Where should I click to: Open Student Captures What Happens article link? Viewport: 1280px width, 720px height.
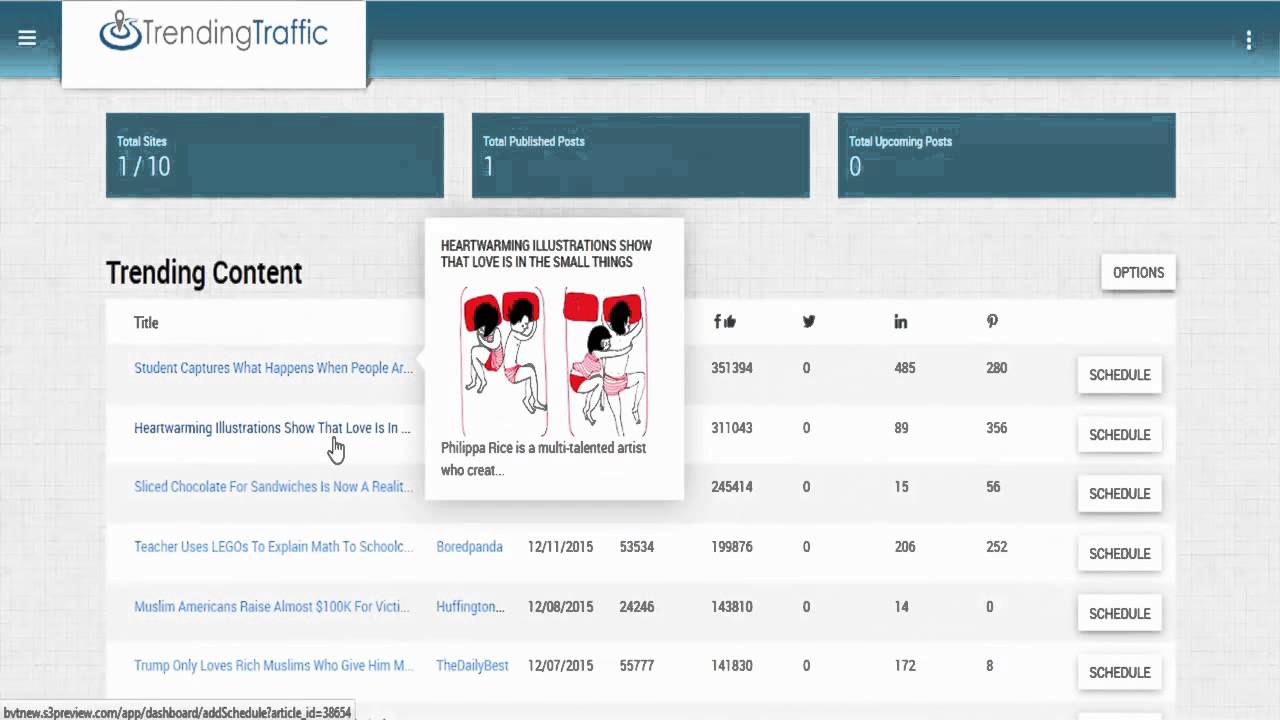coord(273,368)
